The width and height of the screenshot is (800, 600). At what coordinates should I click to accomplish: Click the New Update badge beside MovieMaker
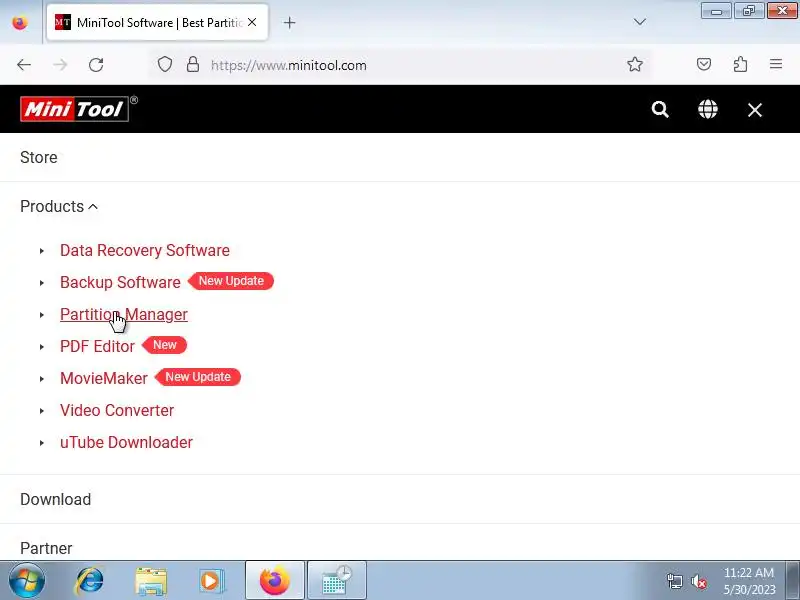(198, 377)
